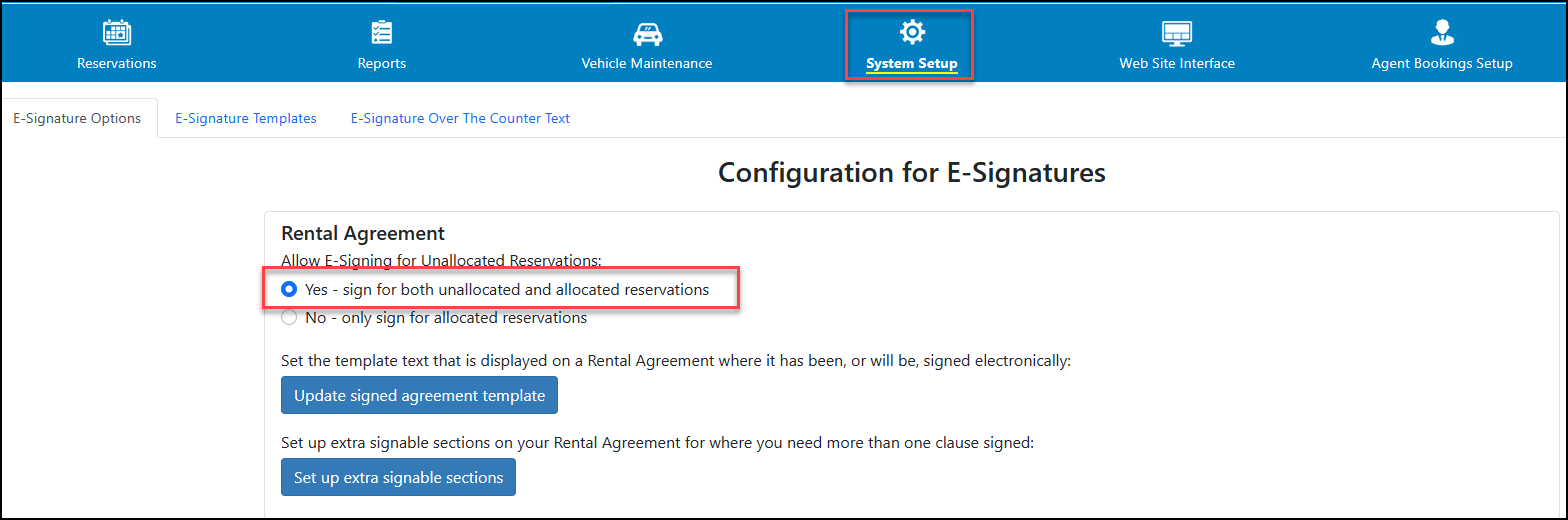Image resolution: width=1568 pixels, height=520 pixels.
Task: Navigate to Web Site Interface label
Action: pos(1177,63)
